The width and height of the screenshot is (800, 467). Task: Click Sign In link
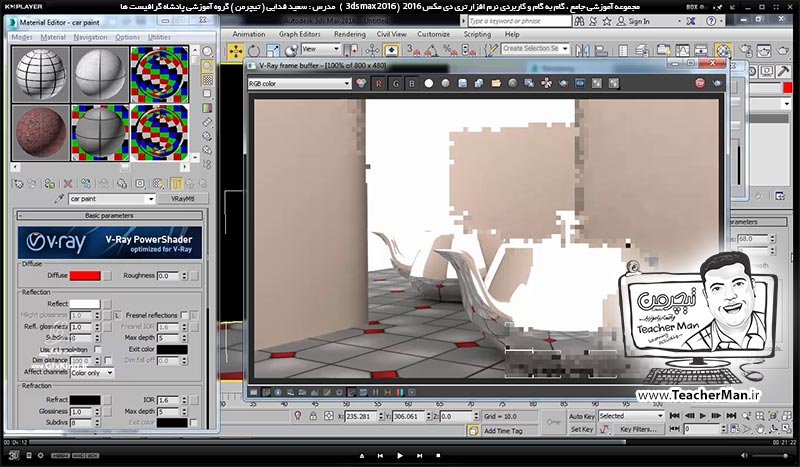(639, 21)
